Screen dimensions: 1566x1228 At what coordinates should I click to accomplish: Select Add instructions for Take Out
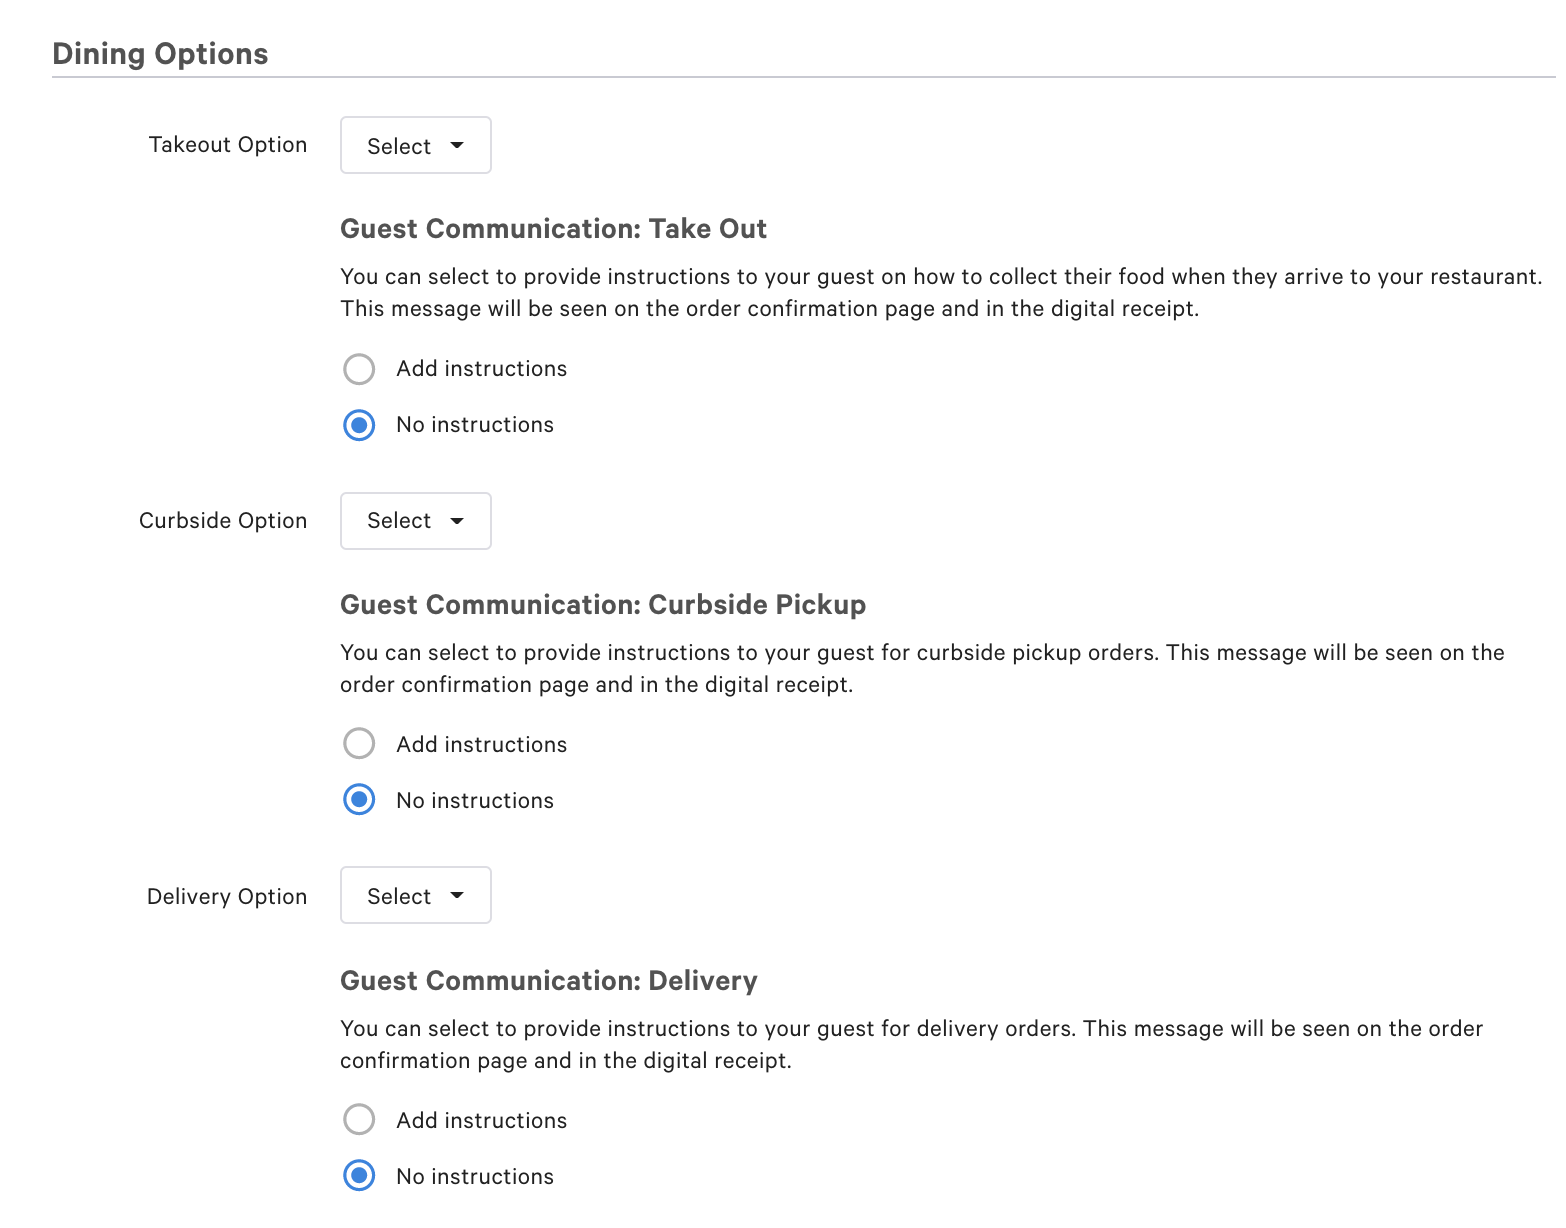tap(358, 369)
